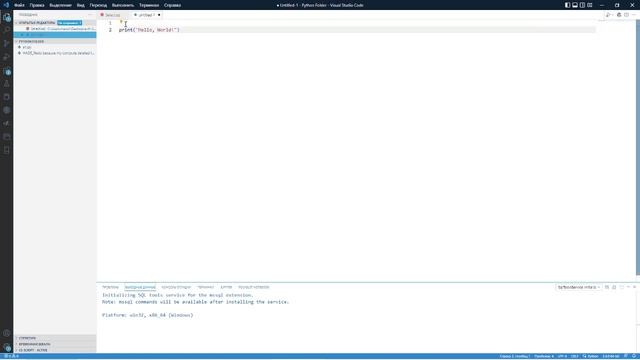Open the Extensions view with badge
The width and height of the screenshot is (640, 360).
7,71
